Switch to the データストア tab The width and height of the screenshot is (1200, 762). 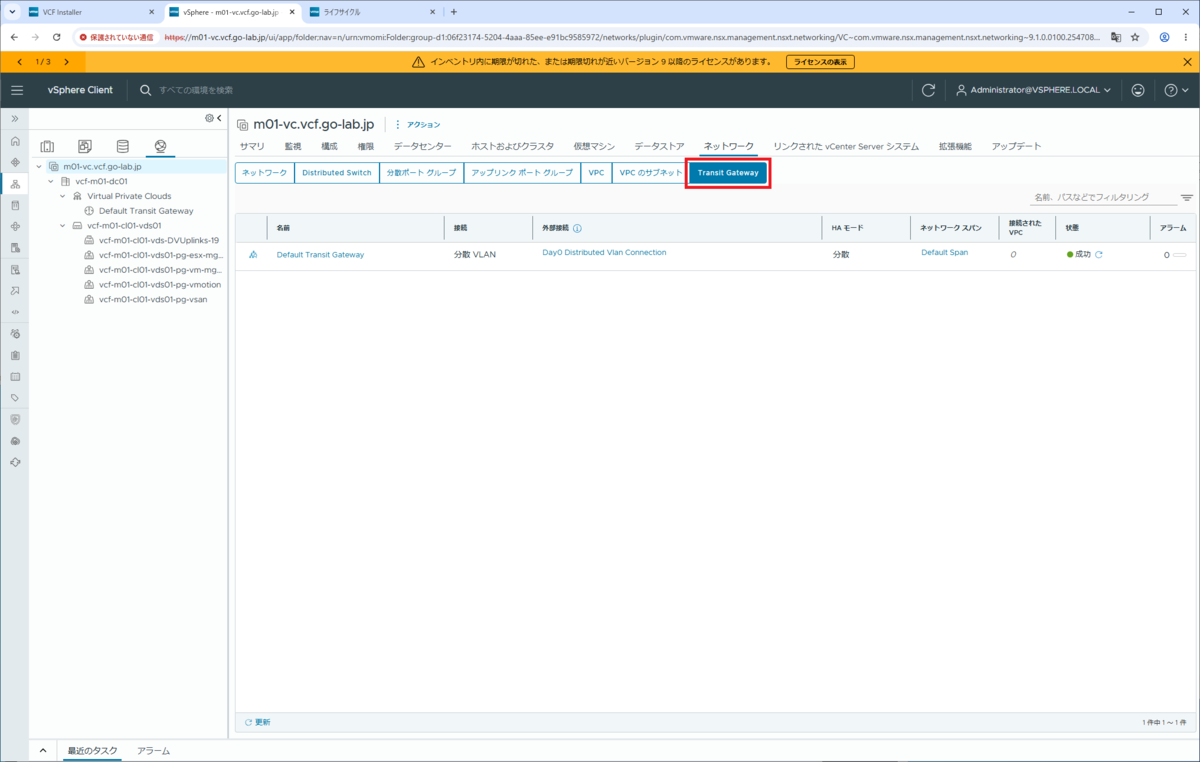659,146
